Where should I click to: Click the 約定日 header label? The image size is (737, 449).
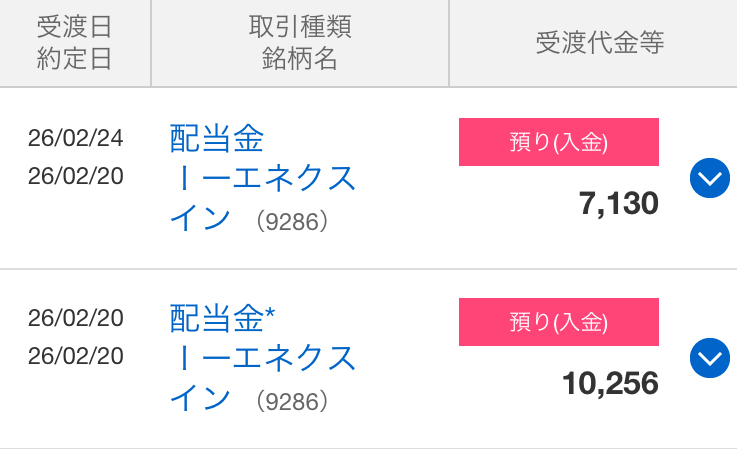(75, 59)
